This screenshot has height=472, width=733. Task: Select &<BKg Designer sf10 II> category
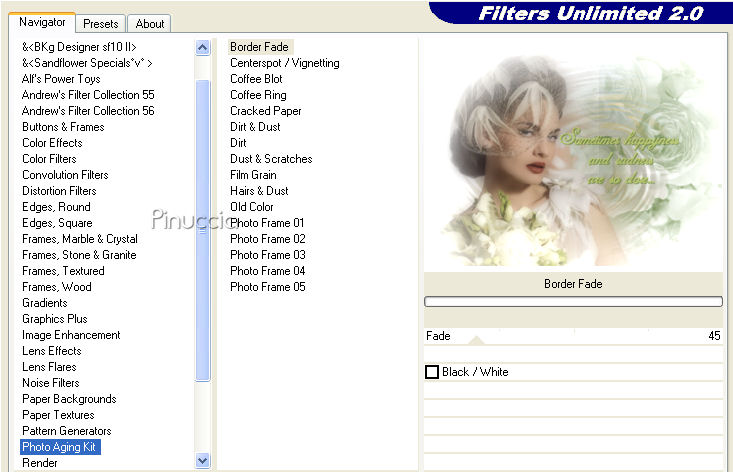tap(79, 47)
